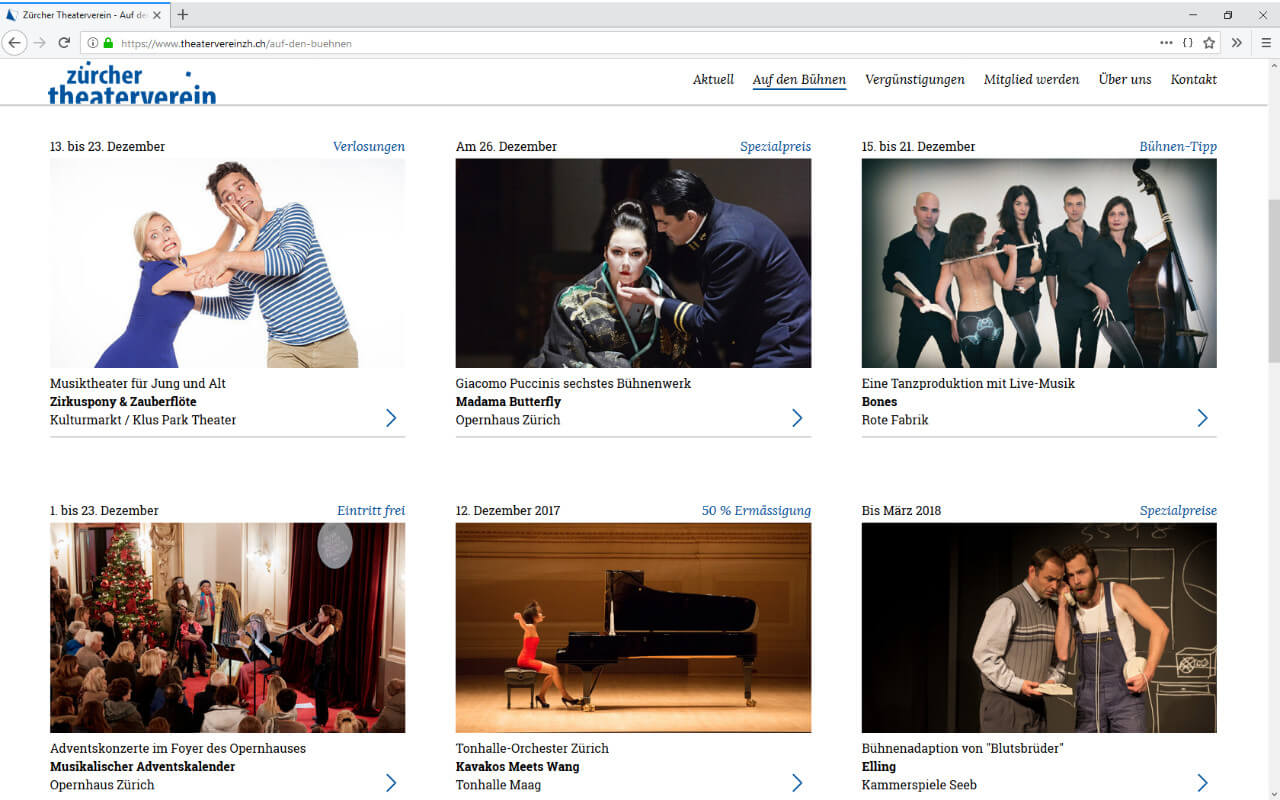The image size is (1280, 800).
Task: Click the date 13. bis 23. Dezember
Action: pyautogui.click(x=107, y=146)
